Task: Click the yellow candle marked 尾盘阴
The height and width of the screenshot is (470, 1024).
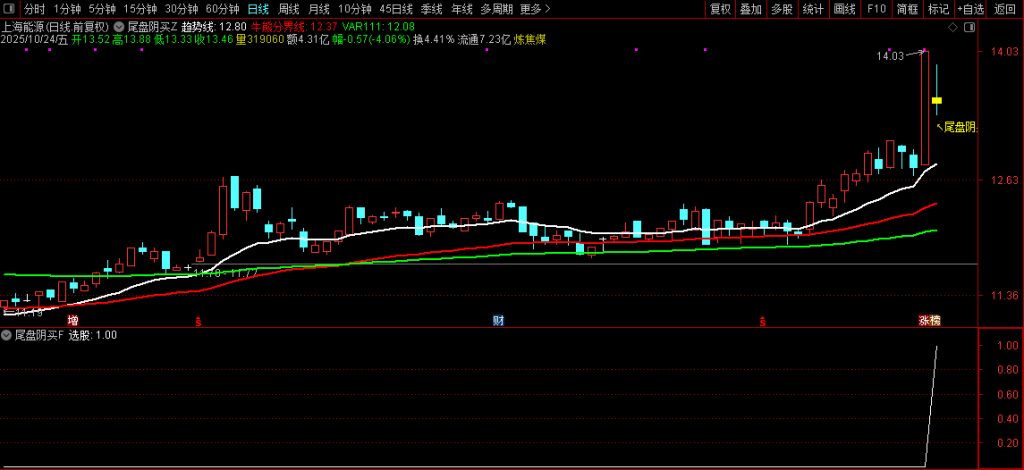Action: point(937,100)
